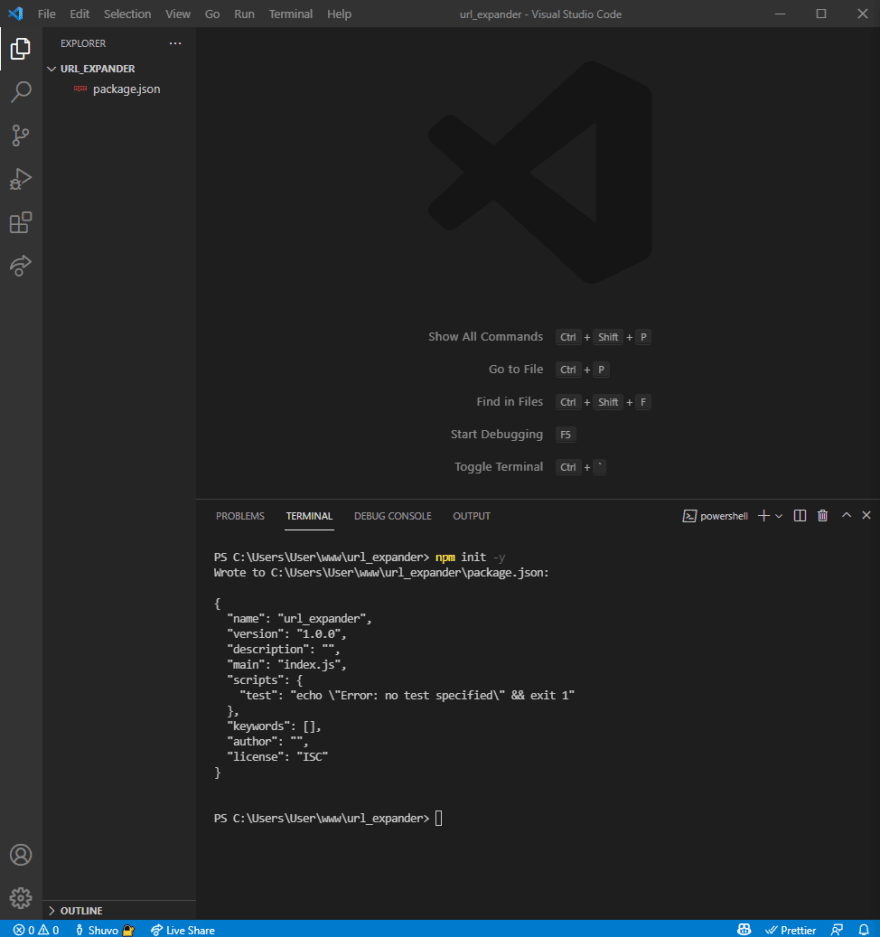Split the terminal panel
This screenshot has width=880, height=937.
pyautogui.click(x=800, y=516)
